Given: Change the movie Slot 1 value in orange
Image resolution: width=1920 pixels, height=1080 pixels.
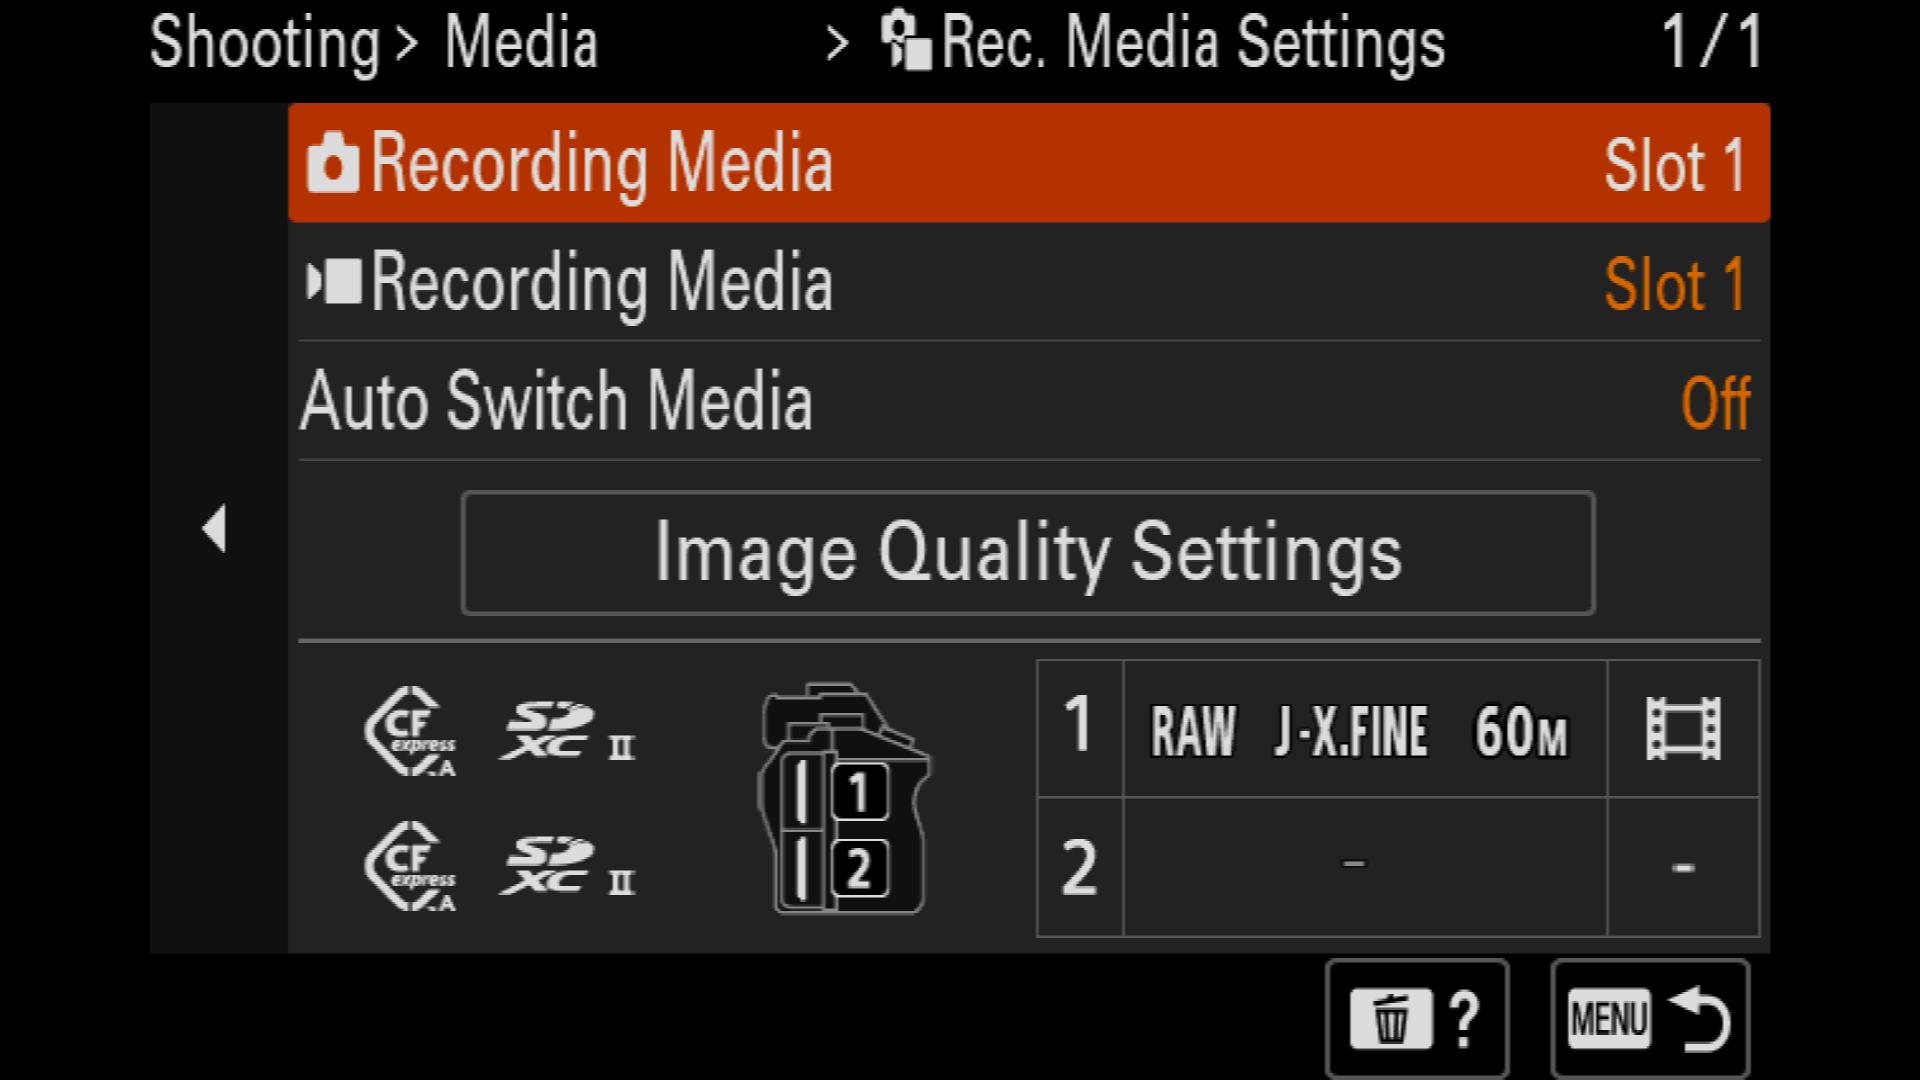Looking at the screenshot, I should (1675, 284).
